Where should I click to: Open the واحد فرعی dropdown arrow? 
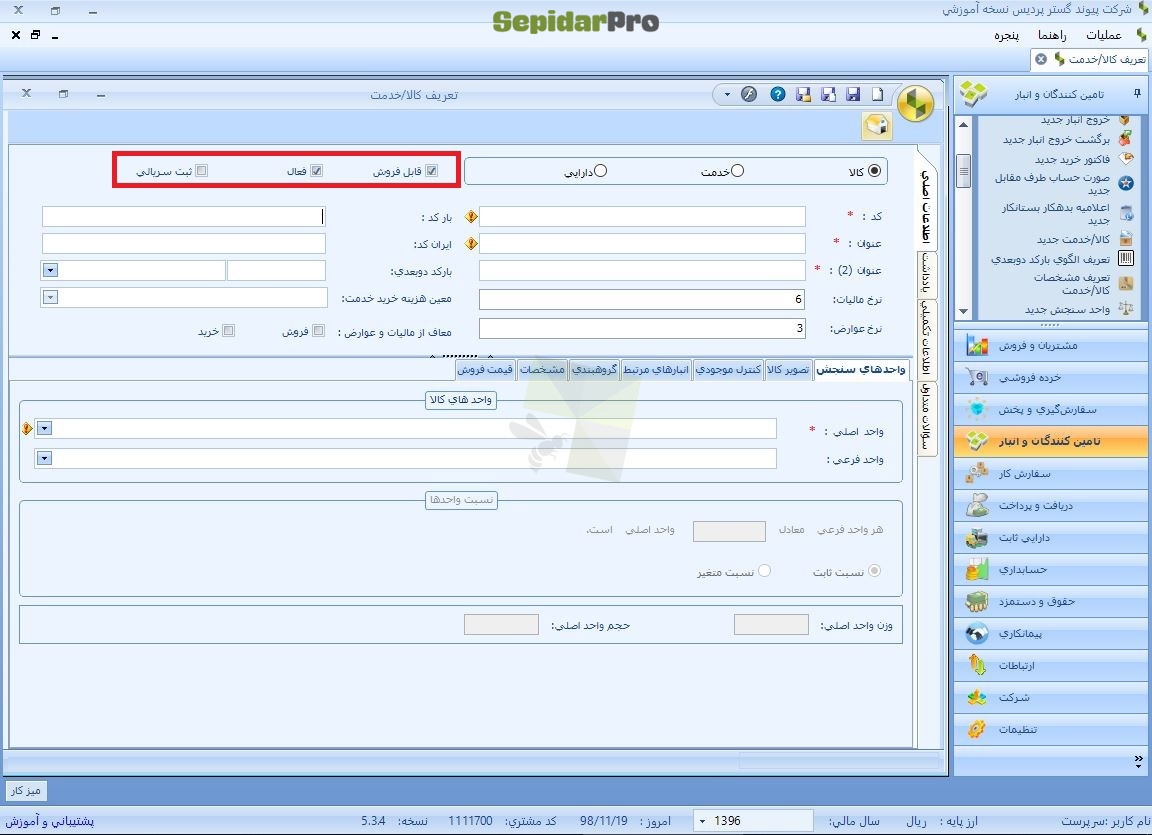(x=44, y=458)
